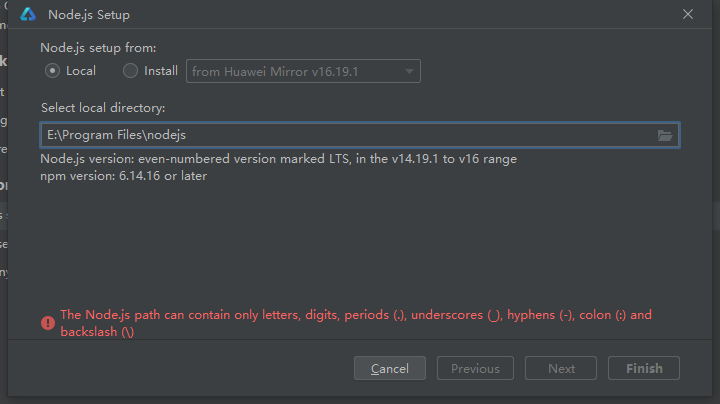720x404 pixels.
Task: Close the Node.js Setup dialog
Action: [x=688, y=14]
